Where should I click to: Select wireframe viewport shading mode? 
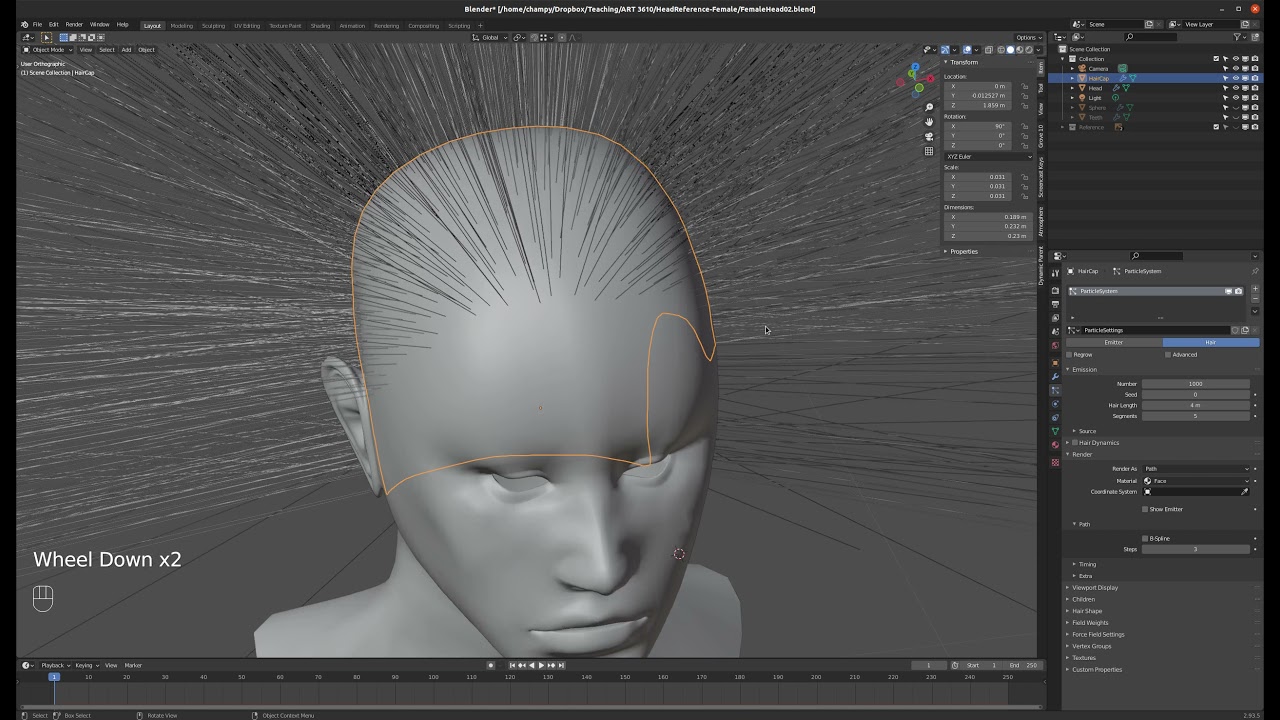point(1001,50)
